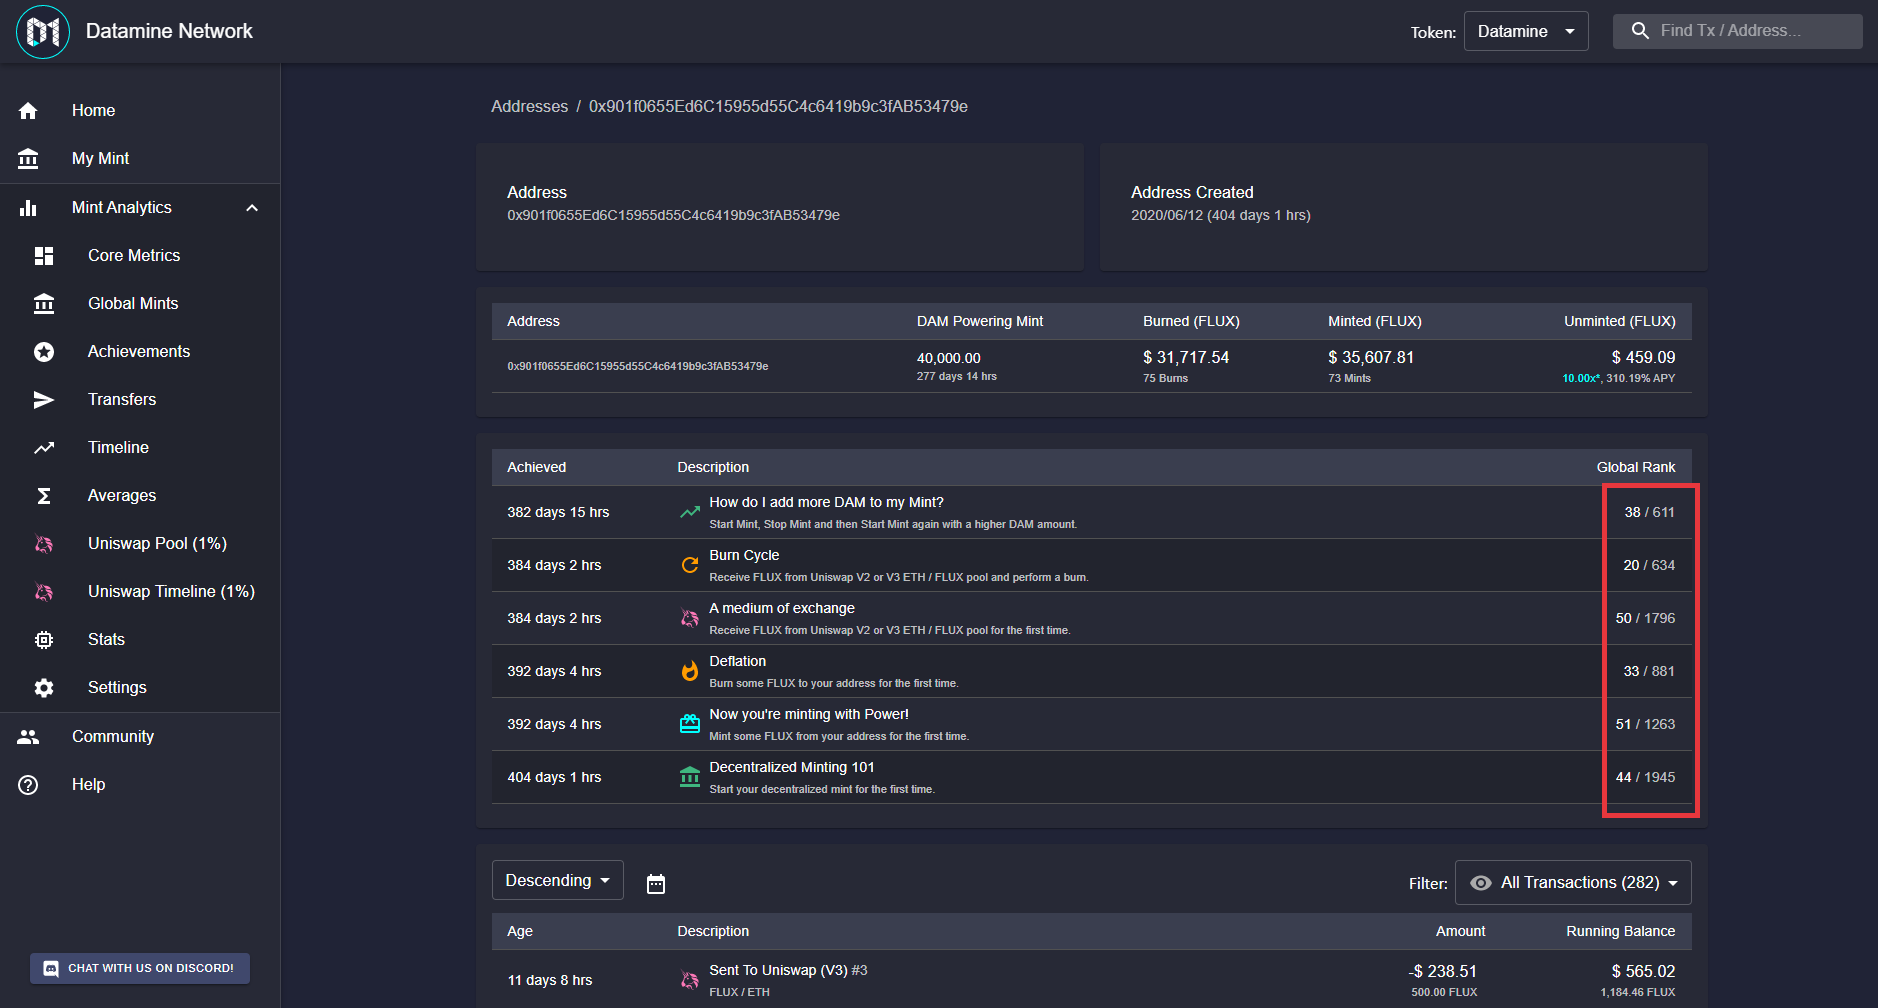Click the Deflation flame icon

[690, 671]
